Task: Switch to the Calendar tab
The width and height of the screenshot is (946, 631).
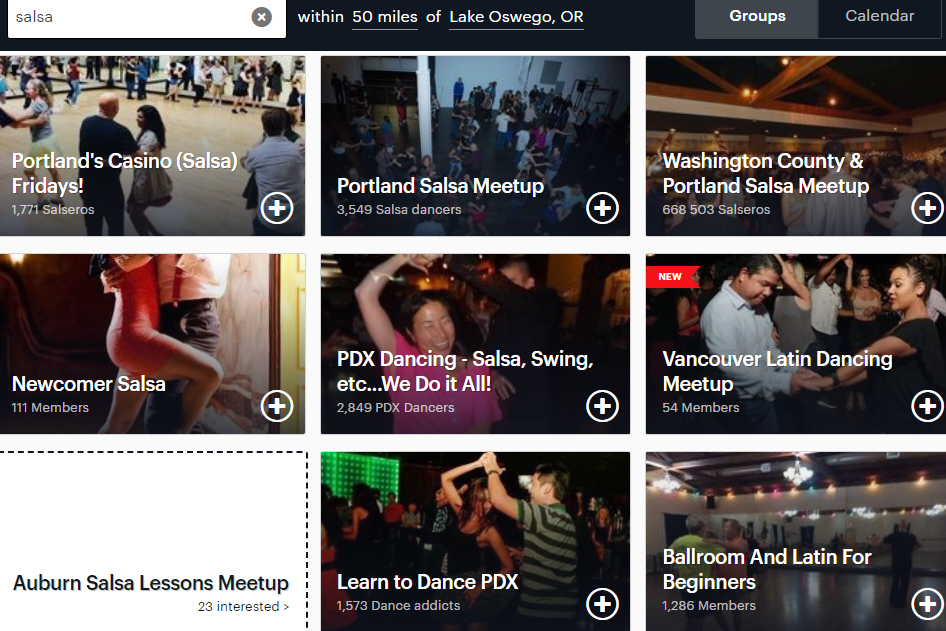Action: coord(879,16)
